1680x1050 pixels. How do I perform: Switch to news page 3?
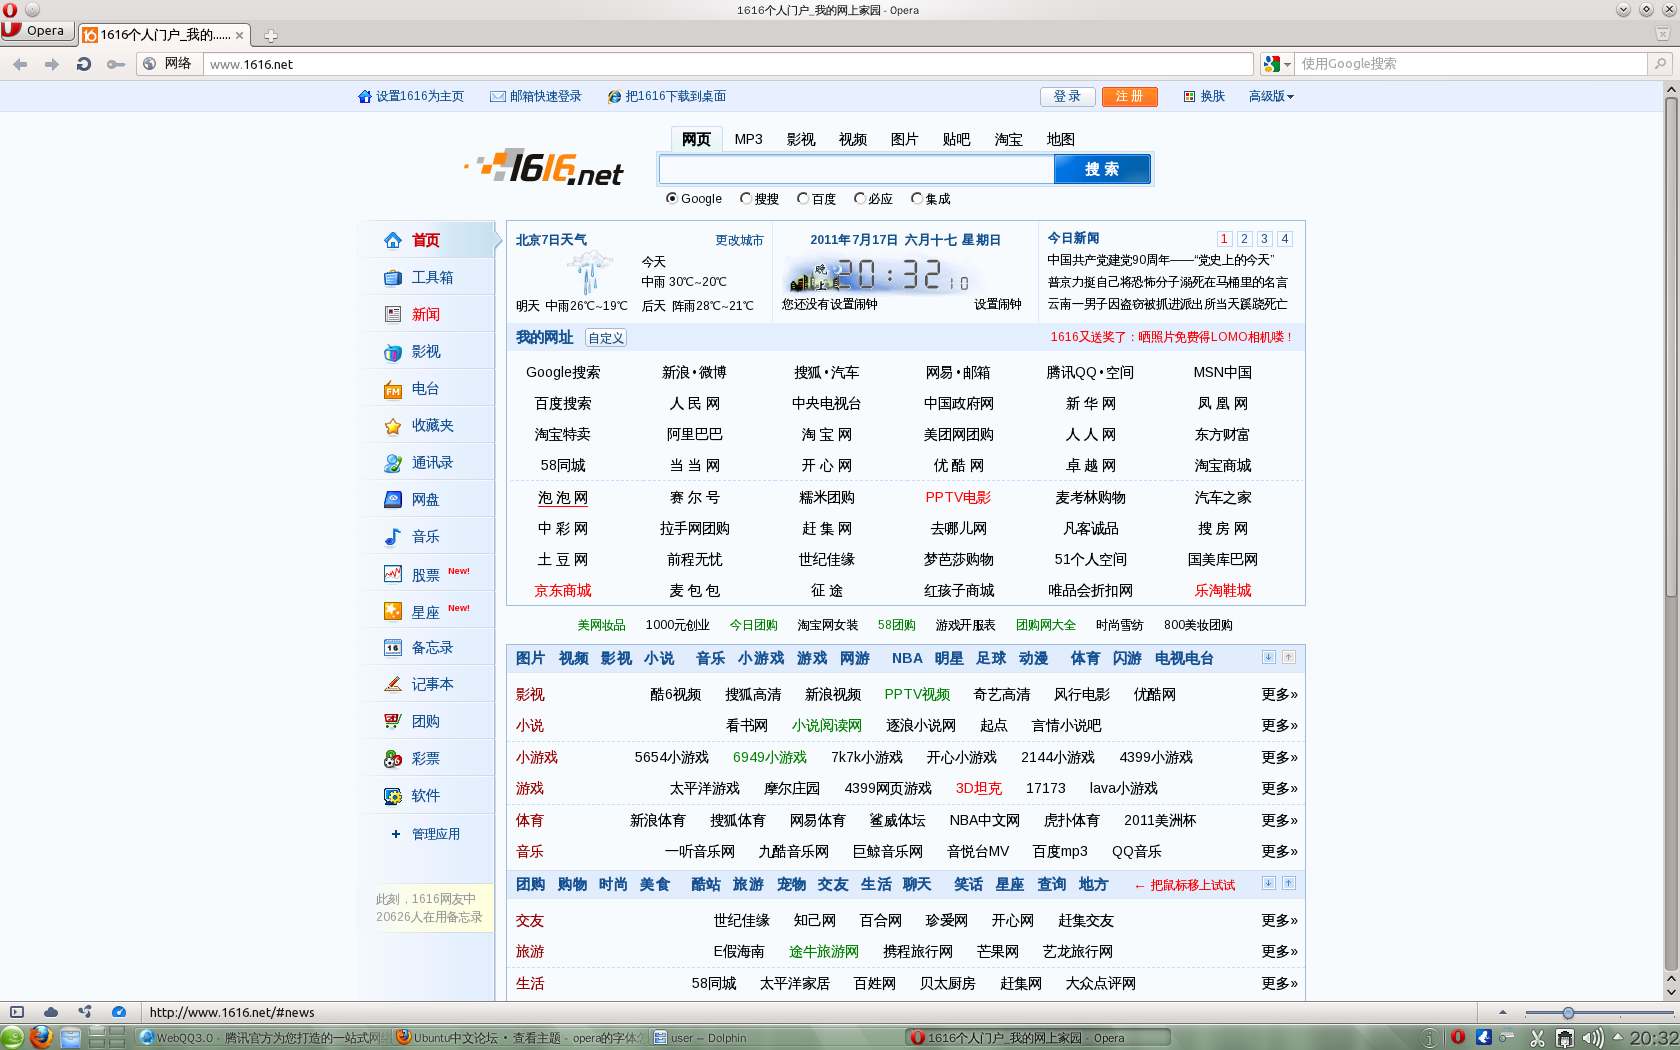[x=1264, y=238]
